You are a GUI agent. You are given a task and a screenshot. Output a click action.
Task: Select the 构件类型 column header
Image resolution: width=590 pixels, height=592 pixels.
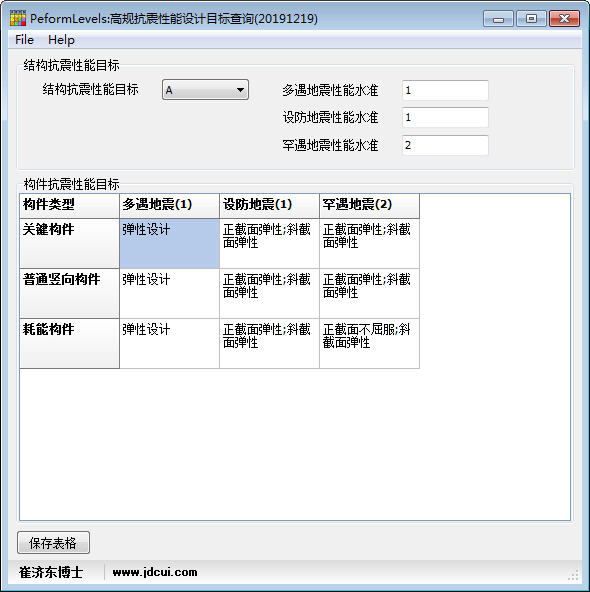coord(69,206)
